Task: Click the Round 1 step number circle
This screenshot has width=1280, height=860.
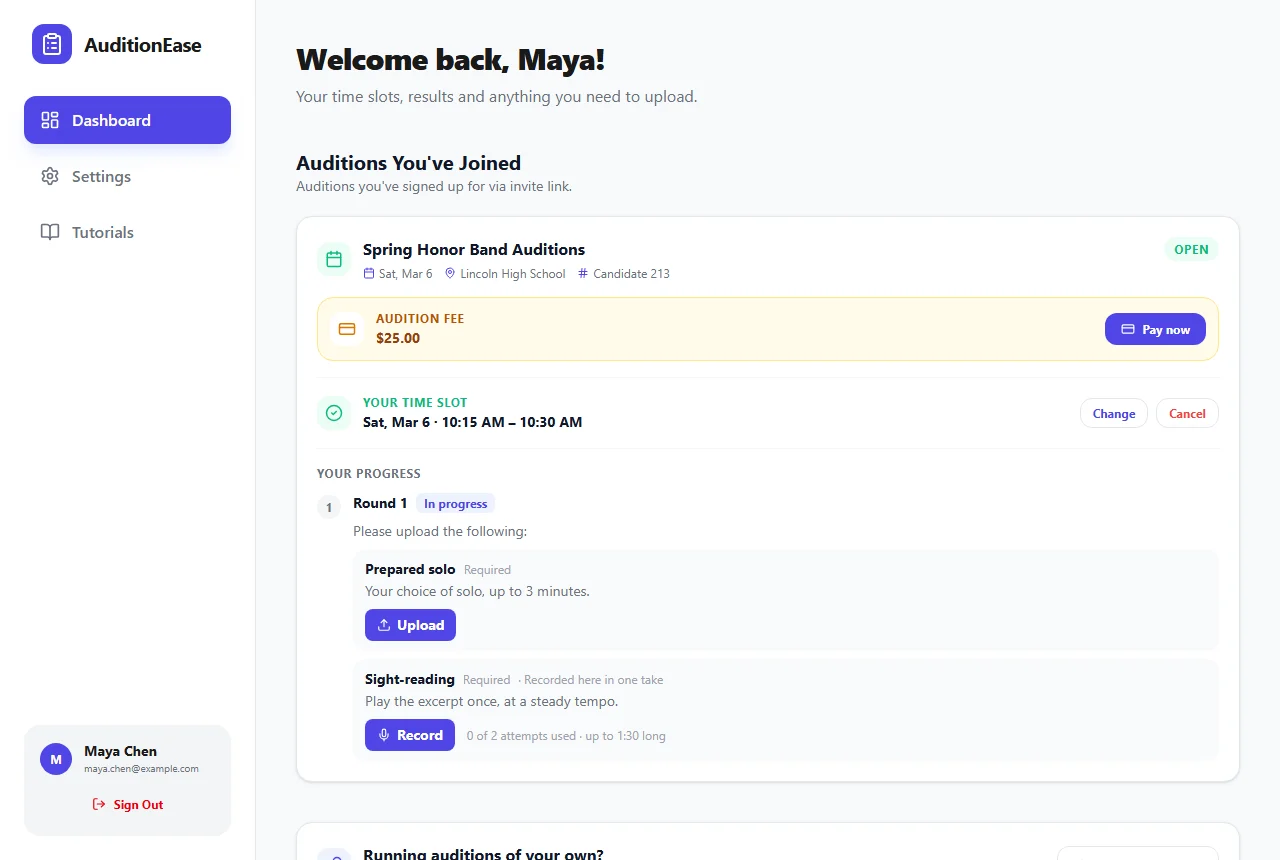Action: pyautogui.click(x=329, y=507)
